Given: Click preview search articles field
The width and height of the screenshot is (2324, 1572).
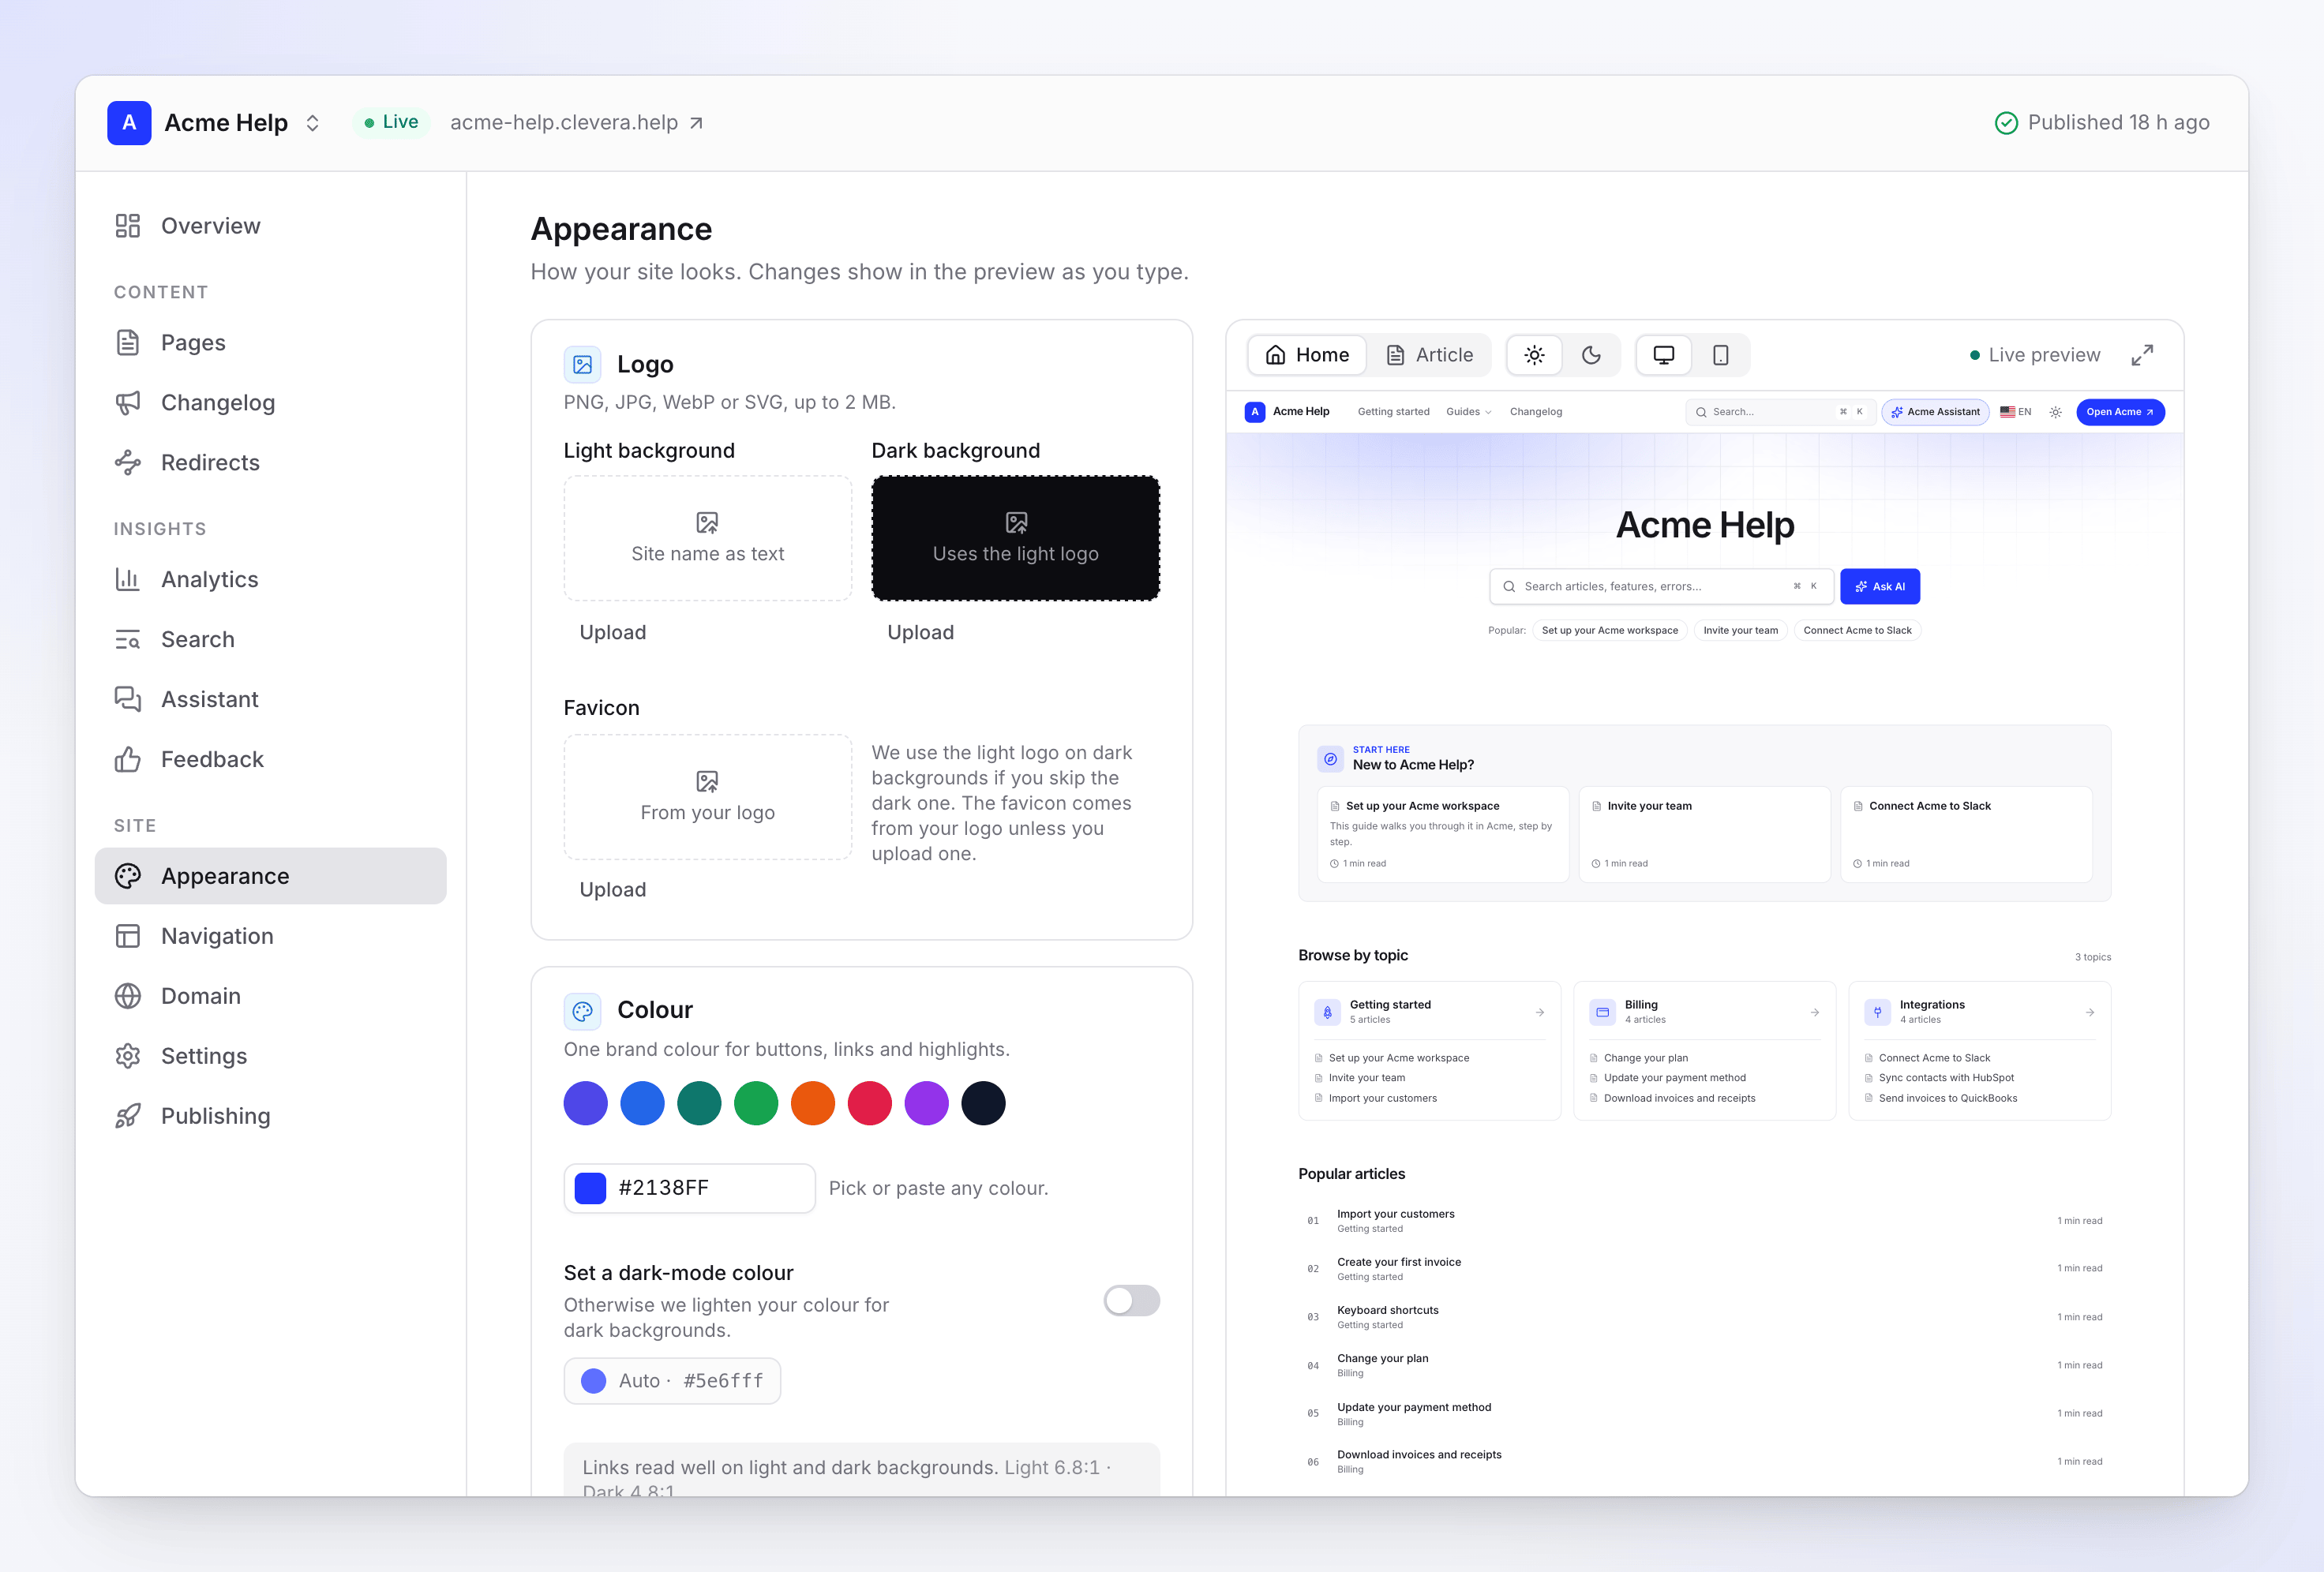Looking at the screenshot, I should 1662,587.
